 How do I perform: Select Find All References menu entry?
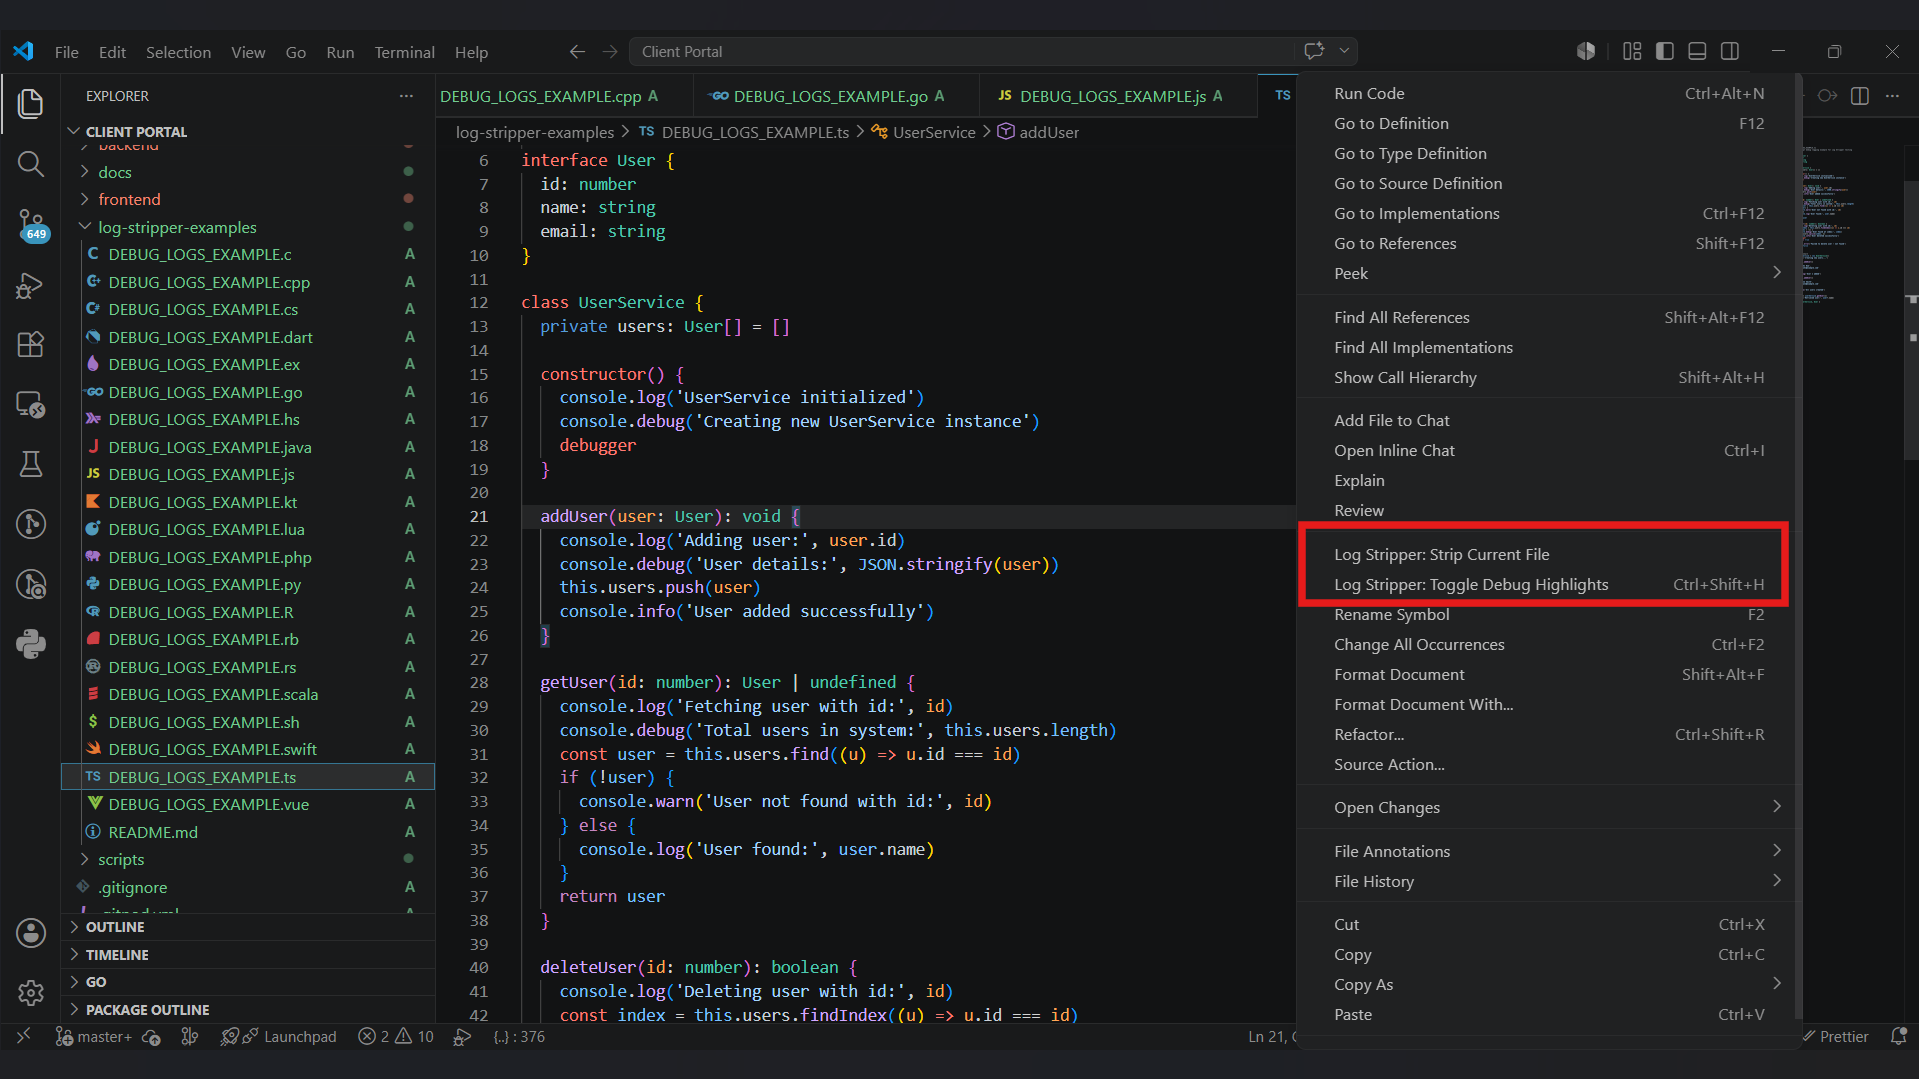(1548, 318)
